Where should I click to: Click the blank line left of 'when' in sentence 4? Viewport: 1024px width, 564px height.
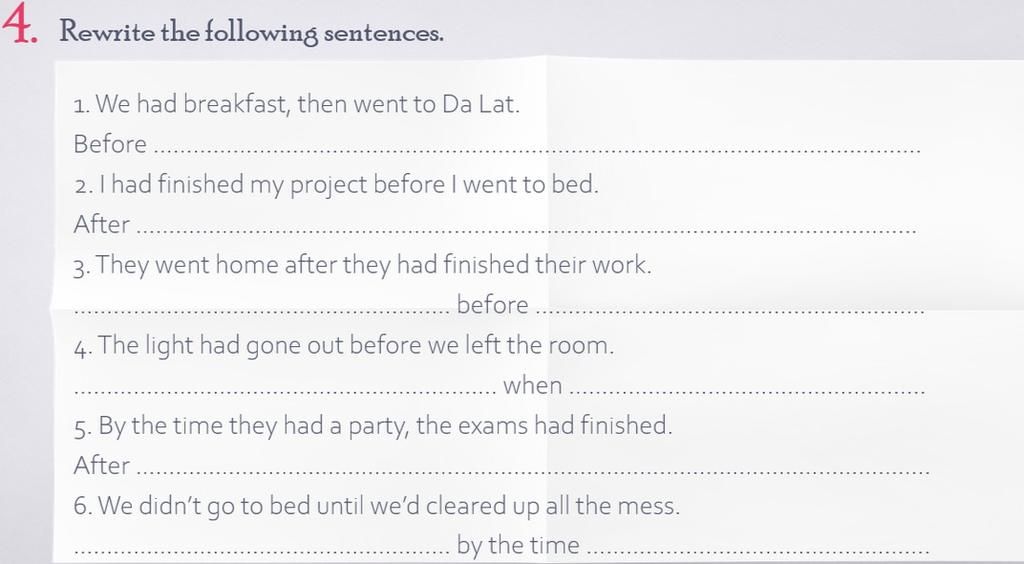pyautogui.click(x=285, y=392)
